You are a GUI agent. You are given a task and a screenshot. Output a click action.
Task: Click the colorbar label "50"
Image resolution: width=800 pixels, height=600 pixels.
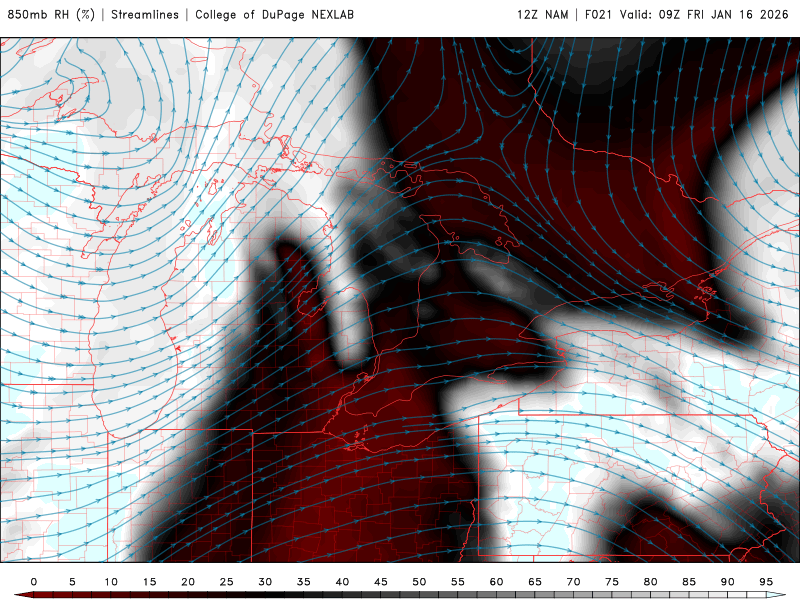pos(419,582)
